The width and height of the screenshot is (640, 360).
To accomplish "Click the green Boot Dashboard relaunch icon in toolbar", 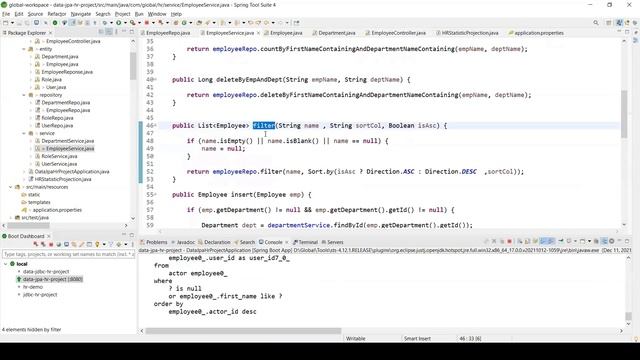I will pos(55,23).
